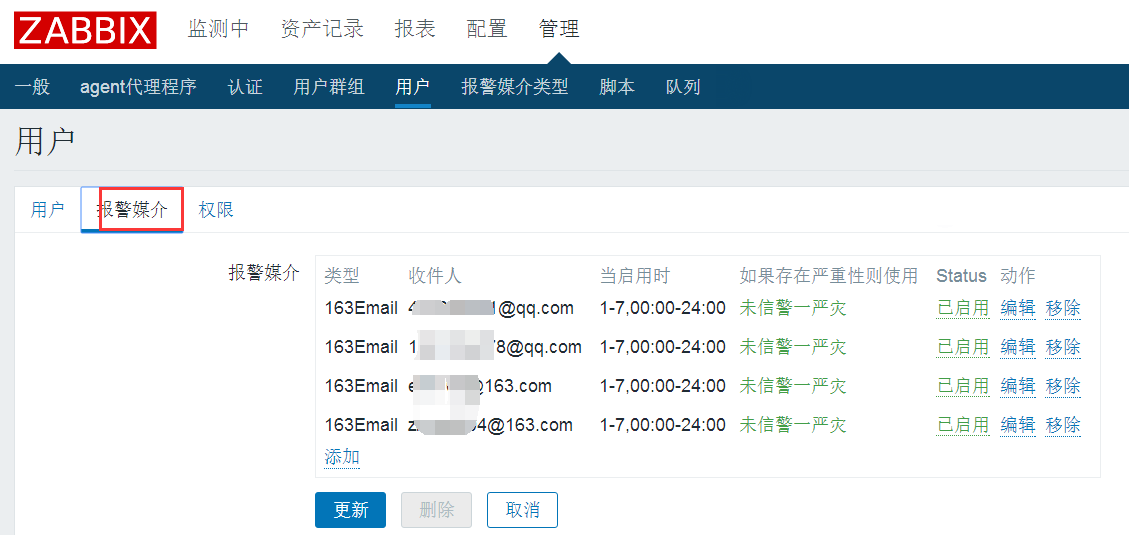Edit the first qq.com media row

[1018, 308]
